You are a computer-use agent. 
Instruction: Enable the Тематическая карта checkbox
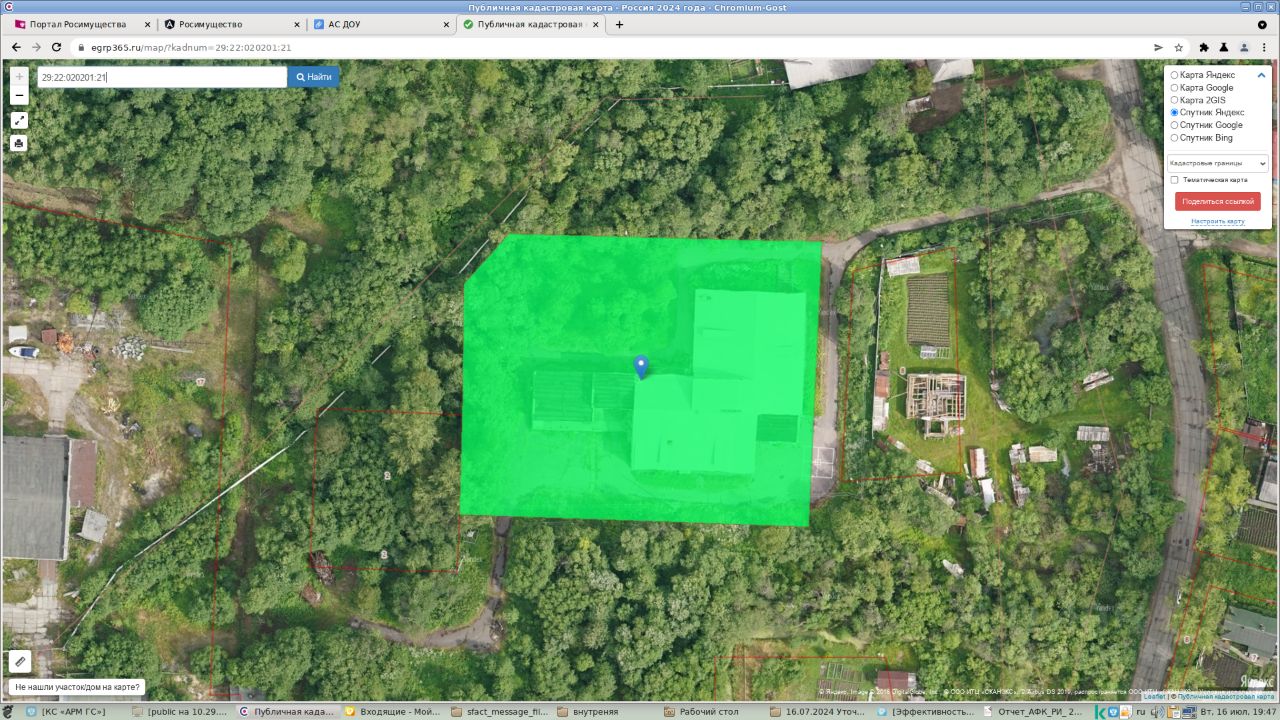[x=1175, y=180]
